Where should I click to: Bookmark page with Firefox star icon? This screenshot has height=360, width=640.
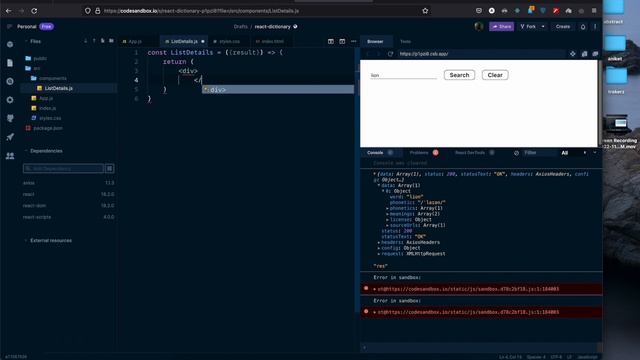pos(425,11)
